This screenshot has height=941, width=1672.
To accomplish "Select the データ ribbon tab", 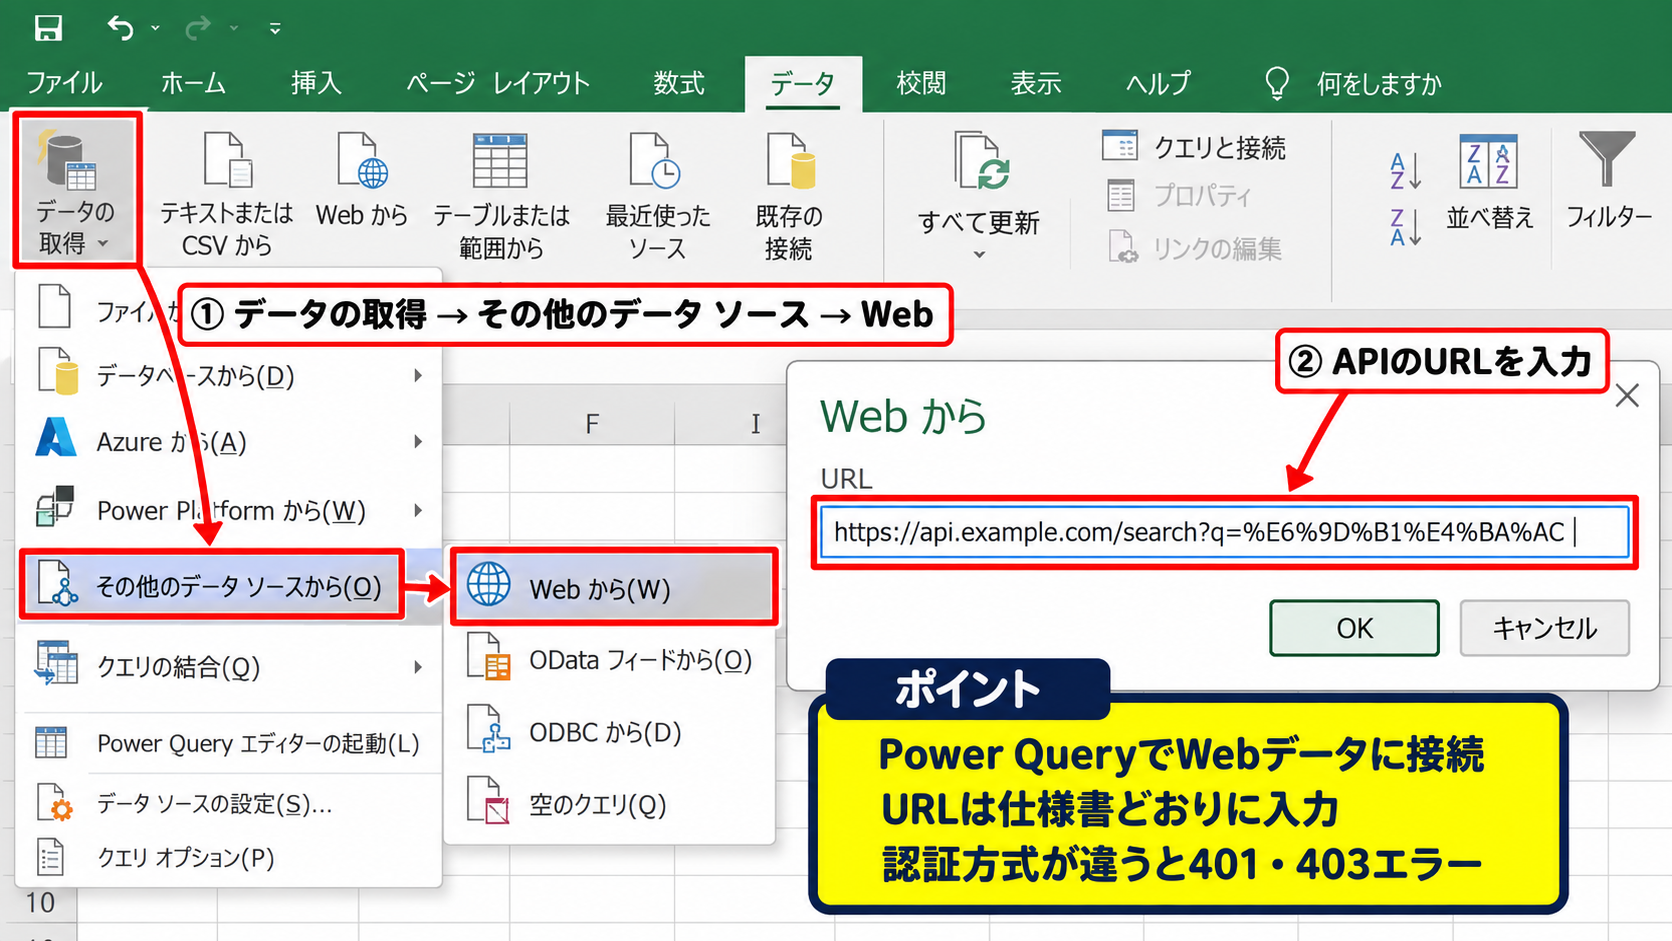I will [x=803, y=84].
